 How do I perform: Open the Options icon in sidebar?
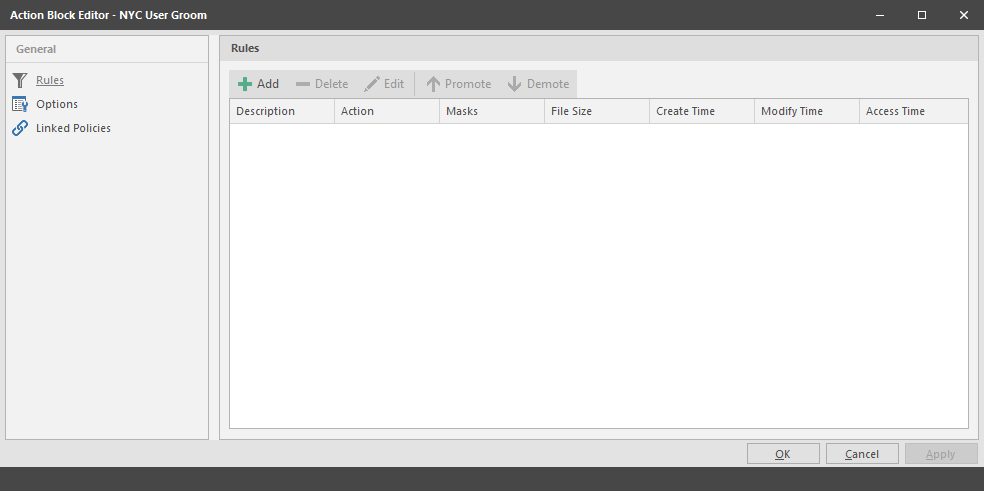[x=20, y=104]
